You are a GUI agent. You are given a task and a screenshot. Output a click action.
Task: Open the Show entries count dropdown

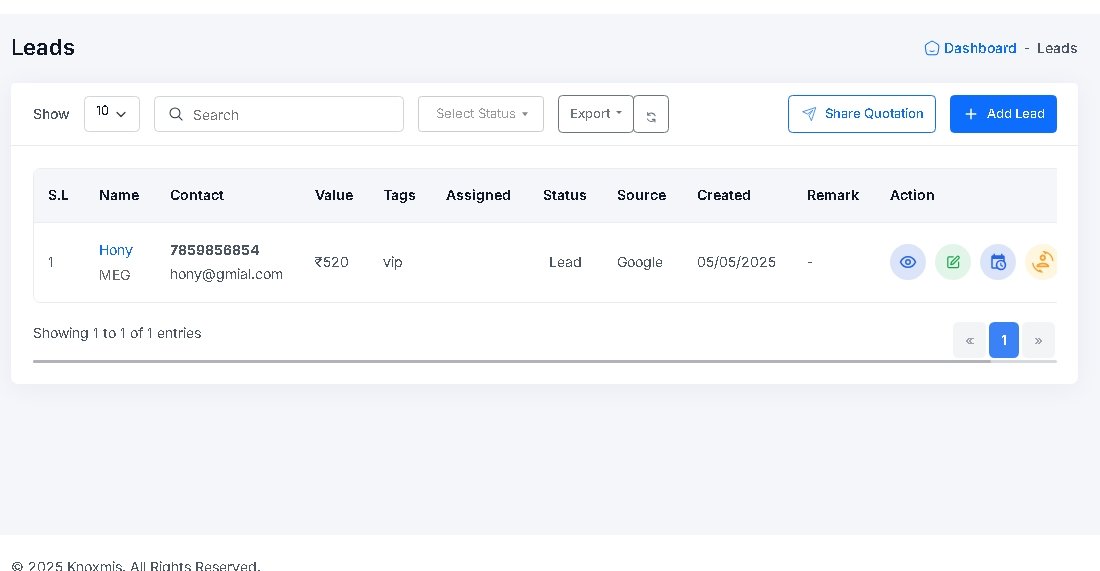pos(112,114)
